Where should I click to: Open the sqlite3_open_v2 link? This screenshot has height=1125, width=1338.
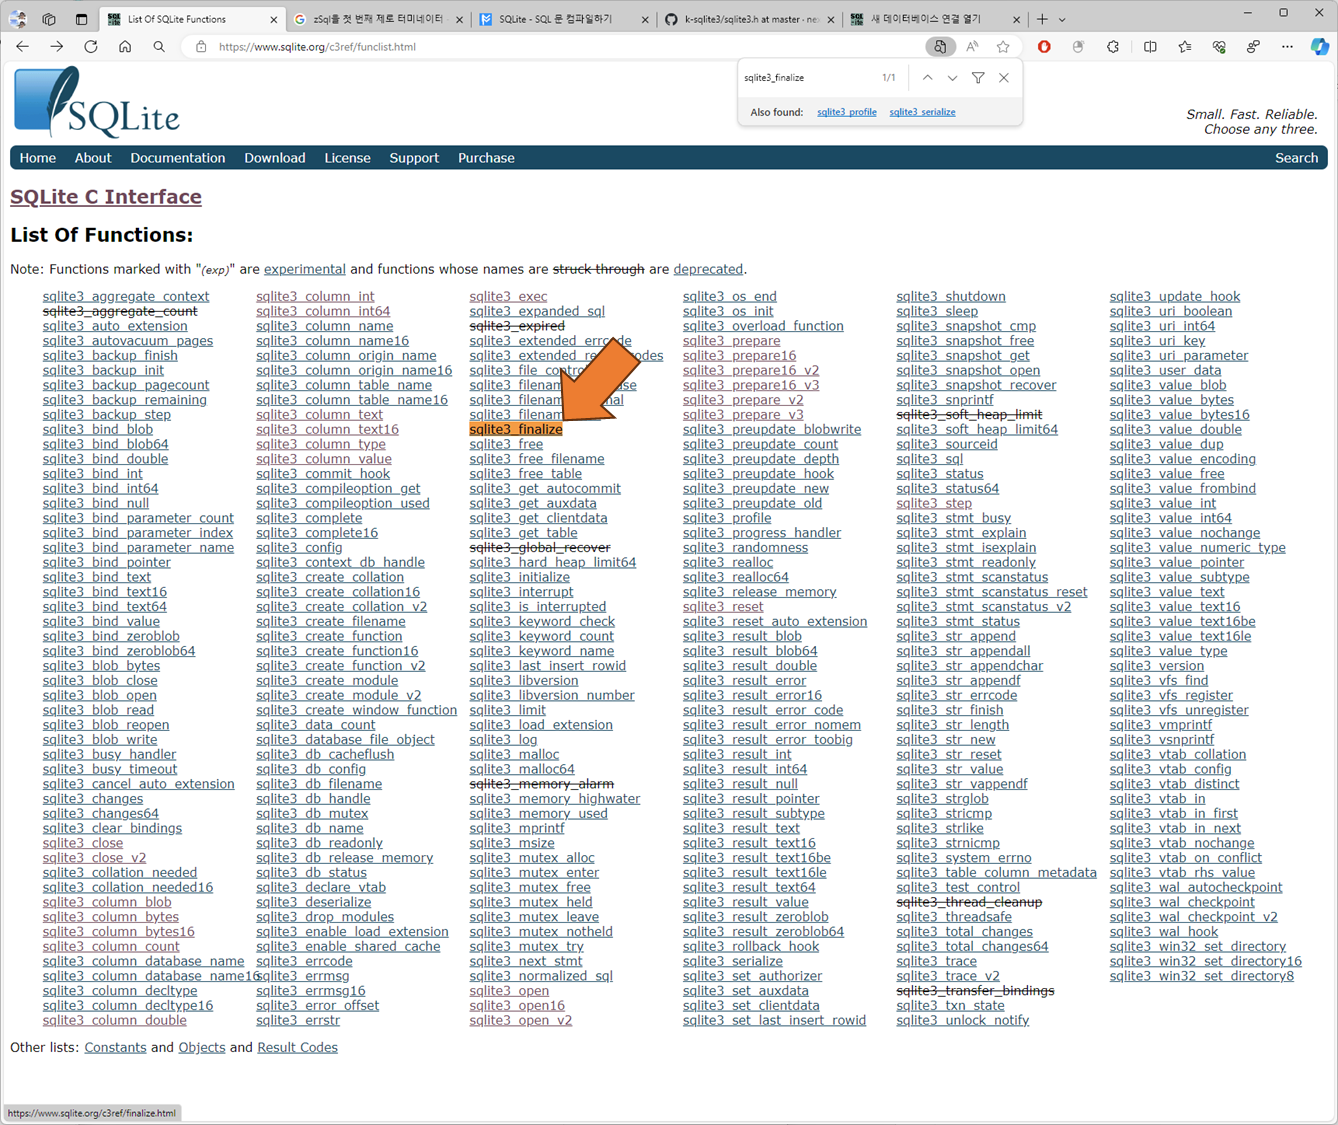(x=521, y=1021)
